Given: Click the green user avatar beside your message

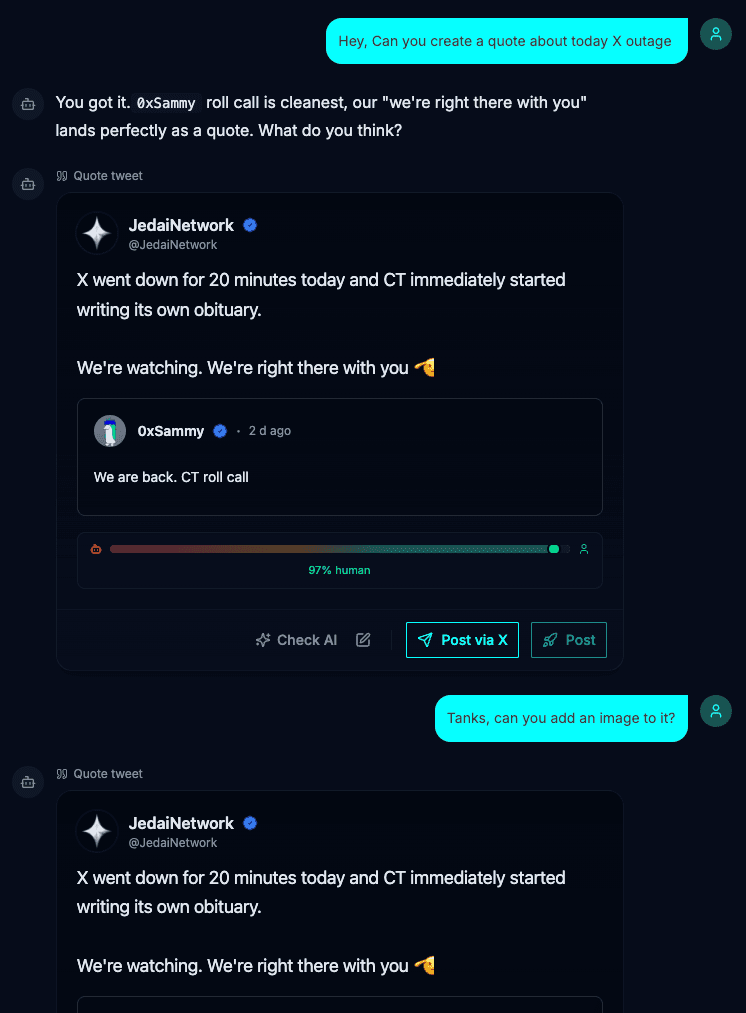Looking at the screenshot, I should (x=715, y=33).
